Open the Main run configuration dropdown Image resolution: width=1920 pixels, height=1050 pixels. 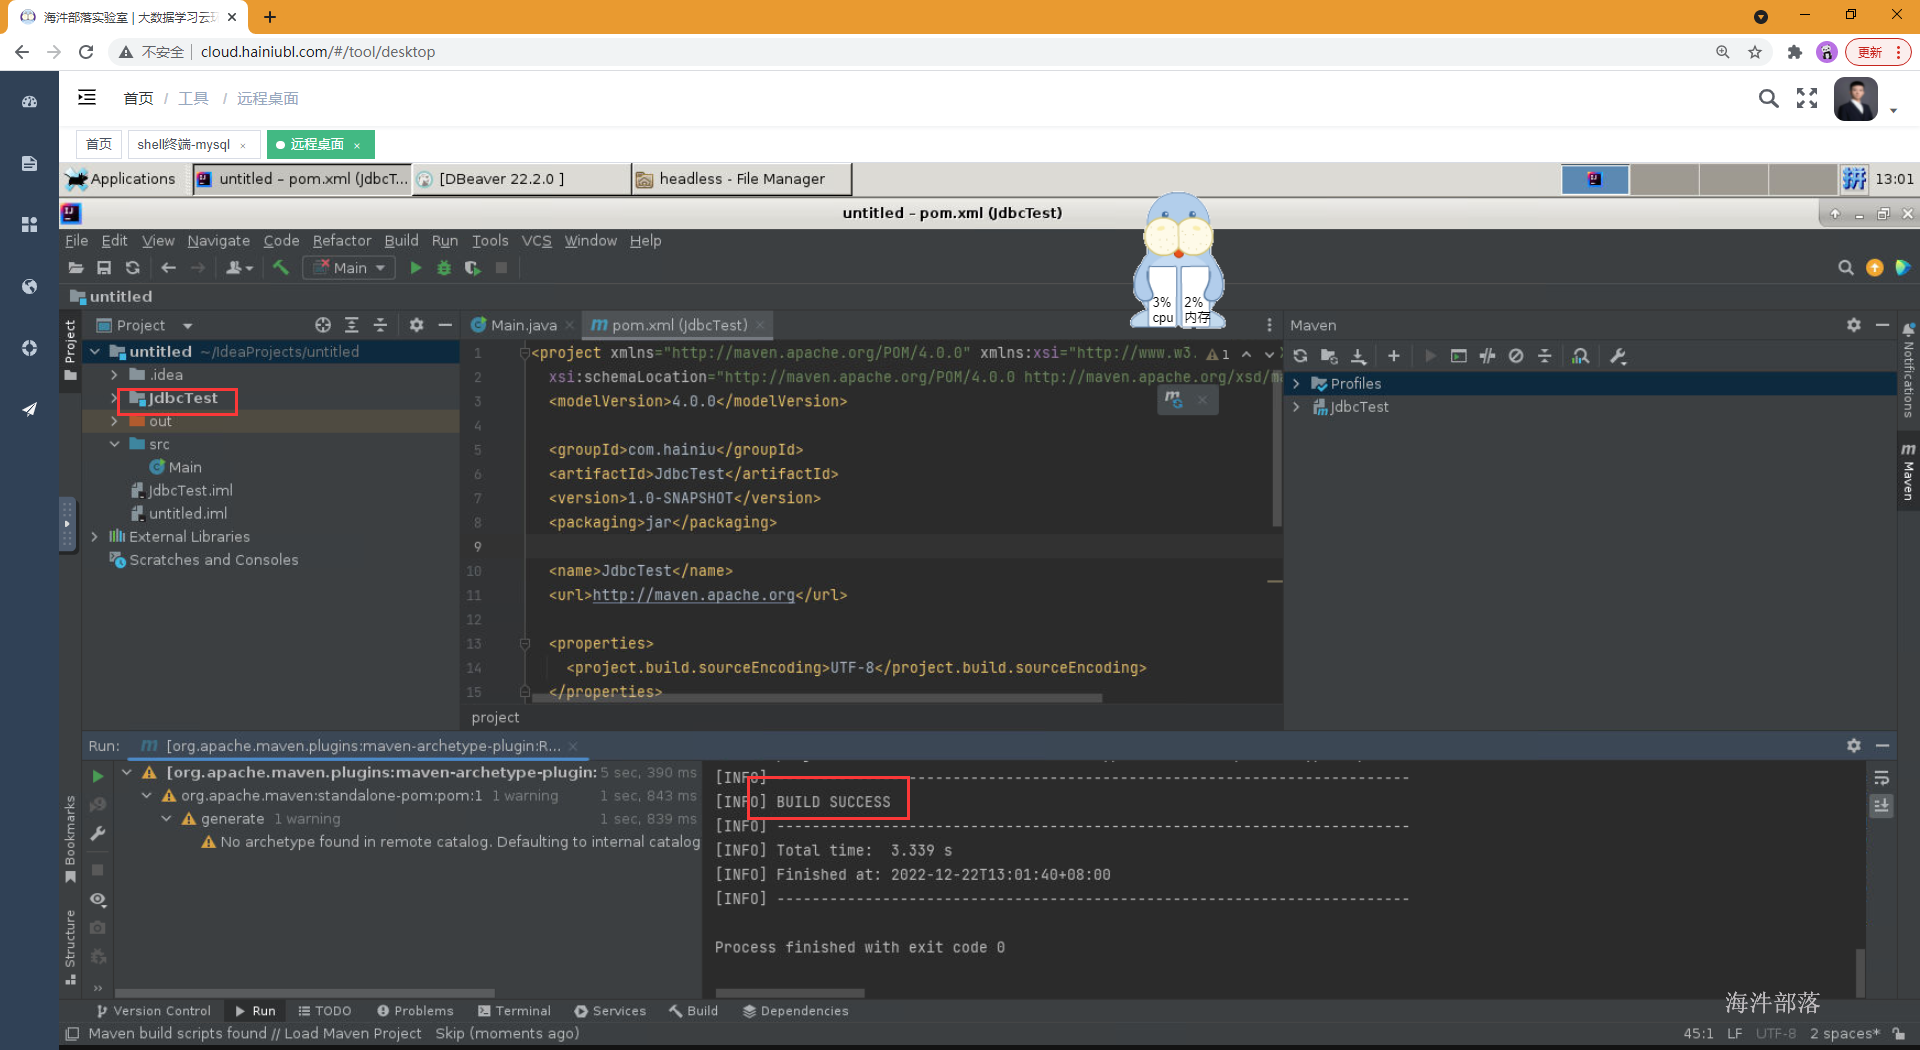(348, 267)
